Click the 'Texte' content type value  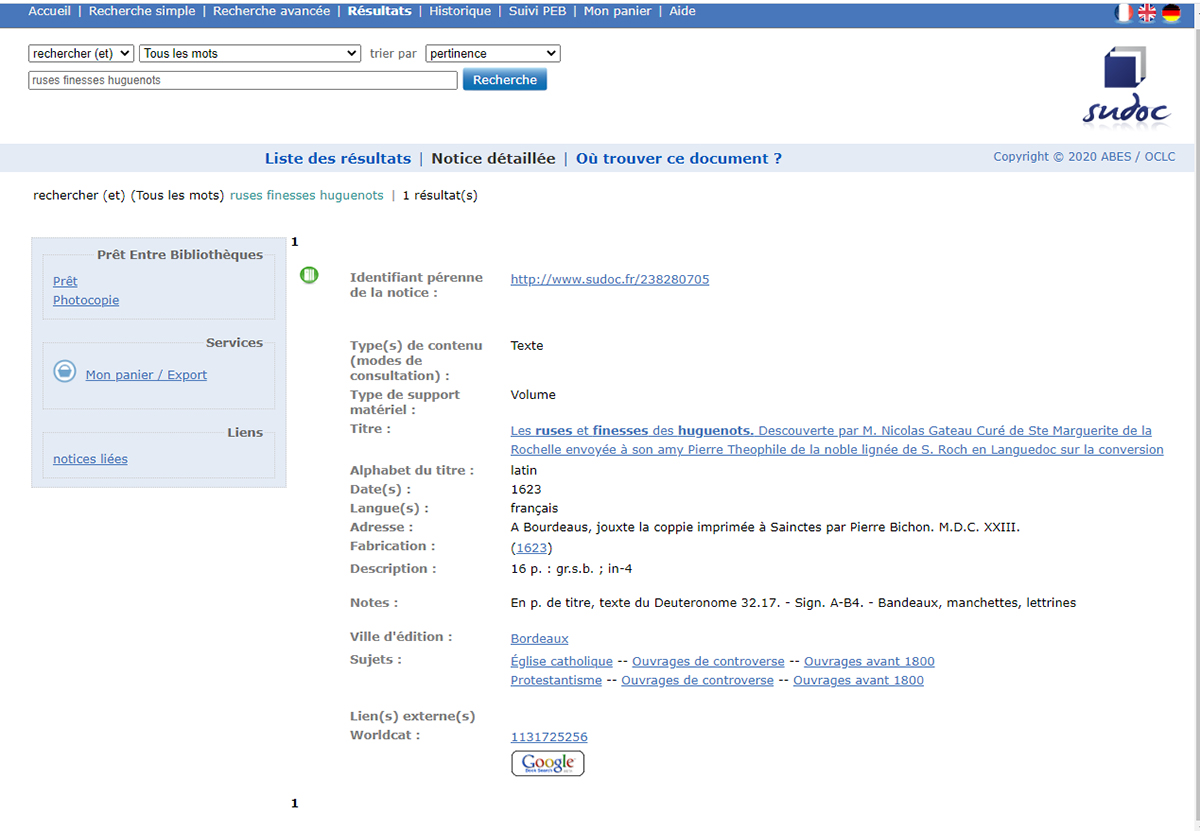point(527,345)
